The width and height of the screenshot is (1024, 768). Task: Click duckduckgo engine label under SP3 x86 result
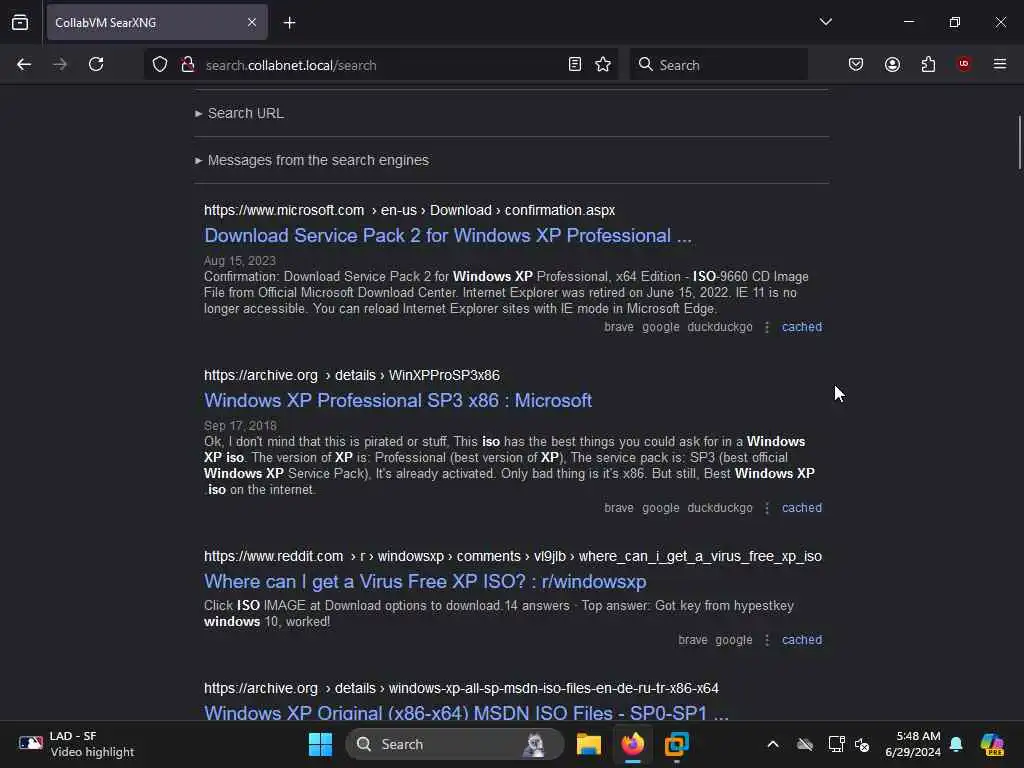(x=720, y=507)
